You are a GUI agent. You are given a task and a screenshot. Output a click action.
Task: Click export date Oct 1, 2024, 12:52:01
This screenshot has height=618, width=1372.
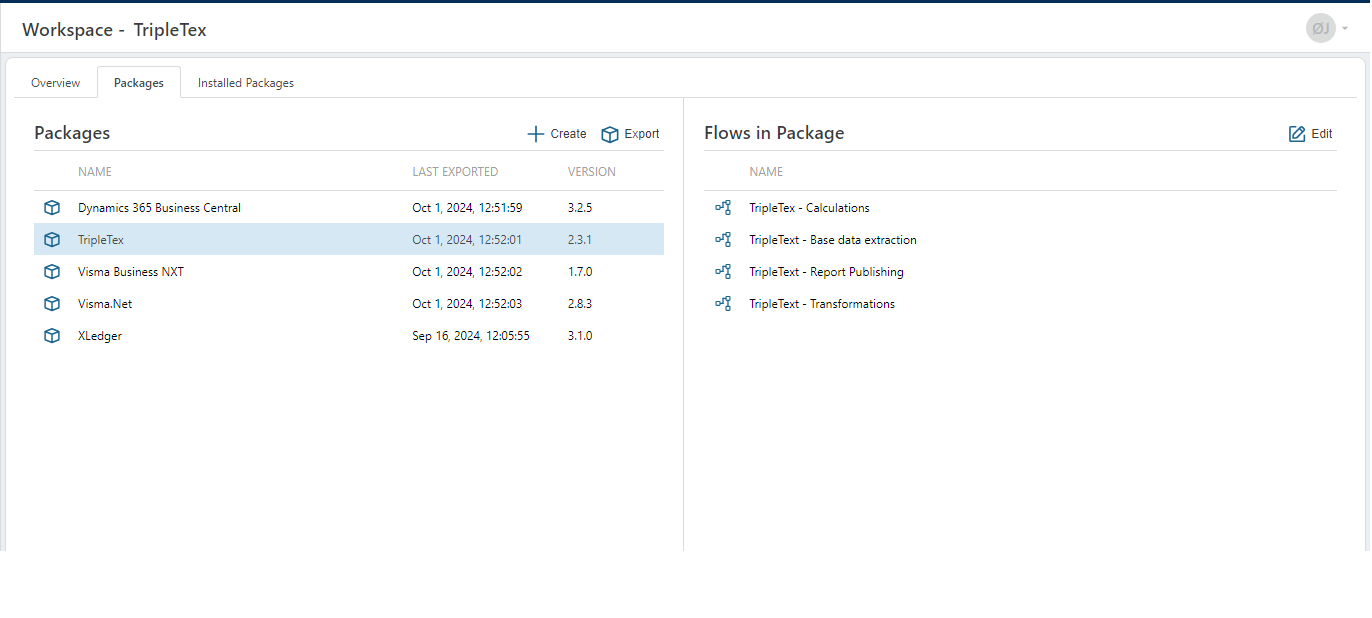pyautogui.click(x=467, y=240)
